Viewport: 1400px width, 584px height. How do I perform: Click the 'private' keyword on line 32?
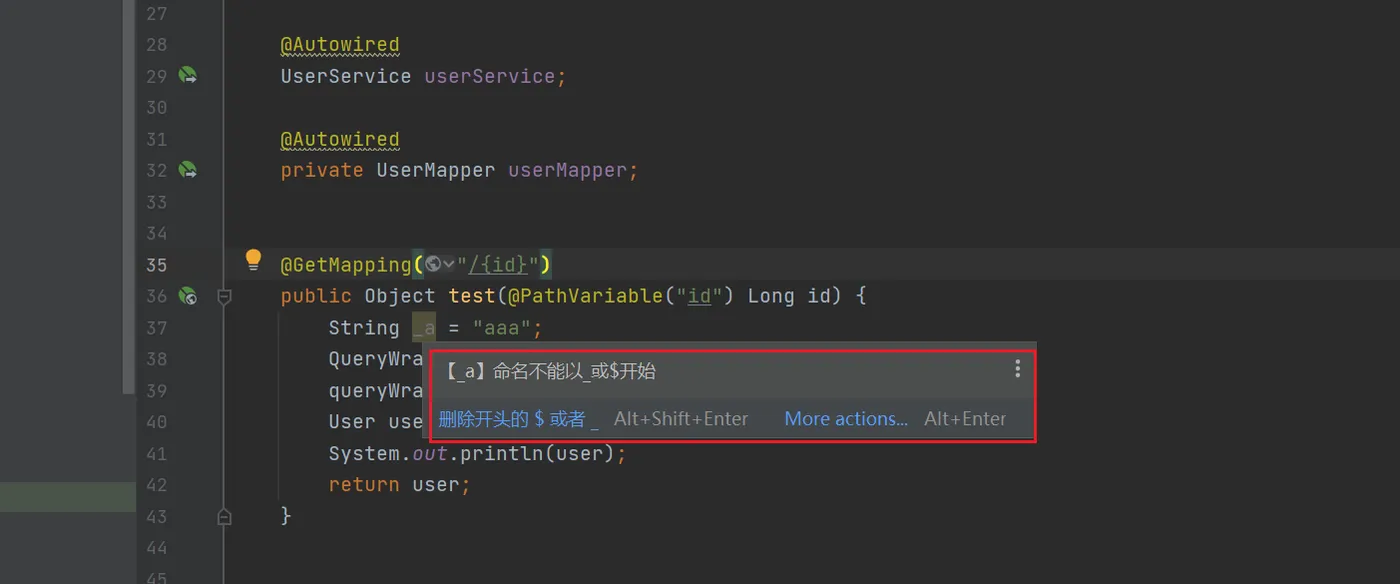[322, 170]
